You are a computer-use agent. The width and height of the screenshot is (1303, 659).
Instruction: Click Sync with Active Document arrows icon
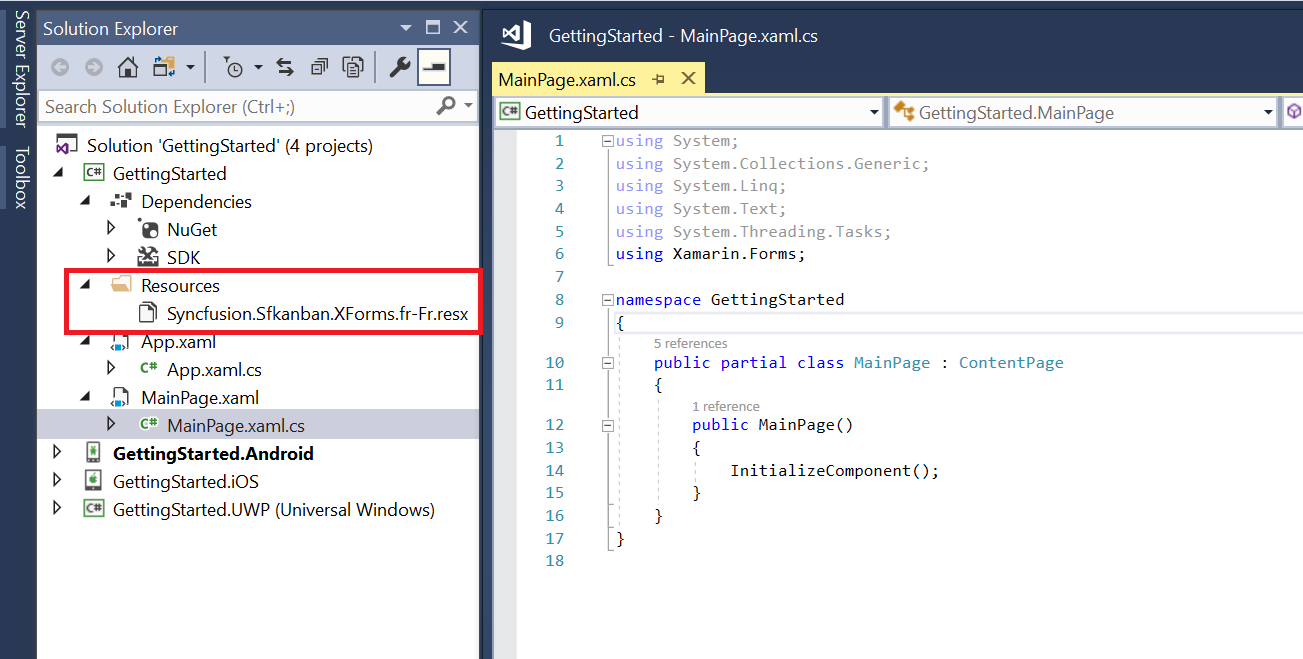pos(285,67)
